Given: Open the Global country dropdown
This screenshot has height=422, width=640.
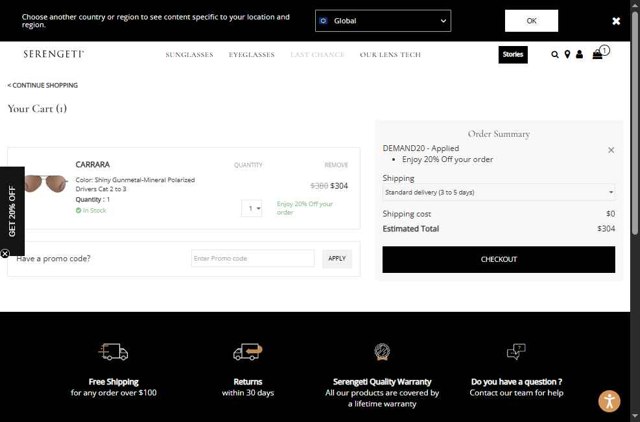Looking at the screenshot, I should [x=383, y=21].
